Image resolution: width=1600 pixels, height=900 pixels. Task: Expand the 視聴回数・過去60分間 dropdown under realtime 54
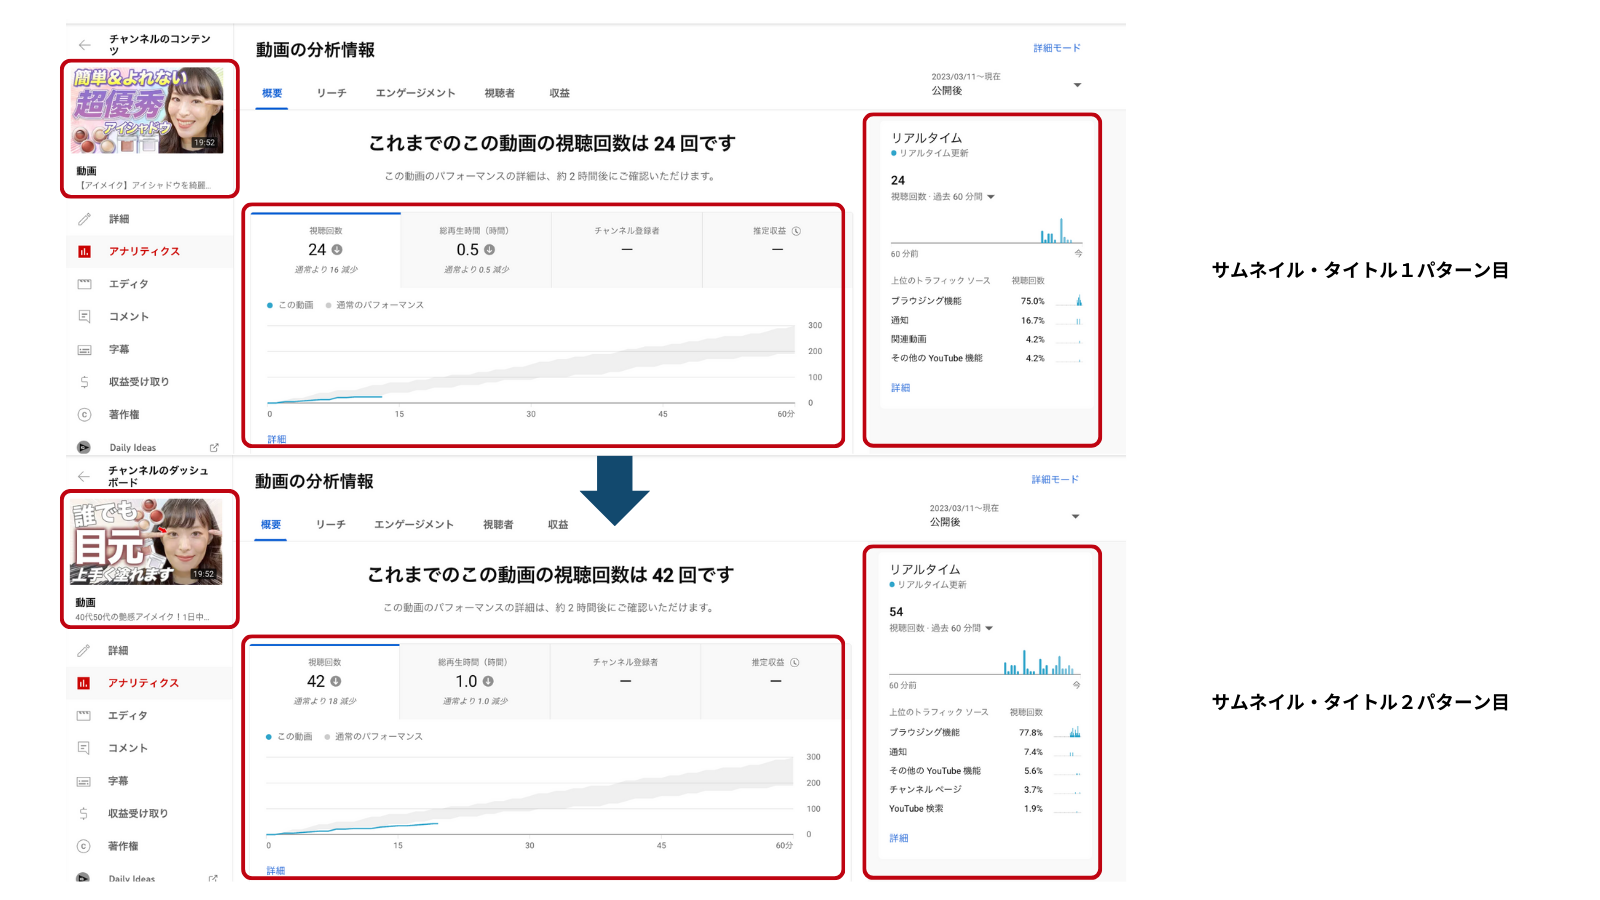click(988, 629)
